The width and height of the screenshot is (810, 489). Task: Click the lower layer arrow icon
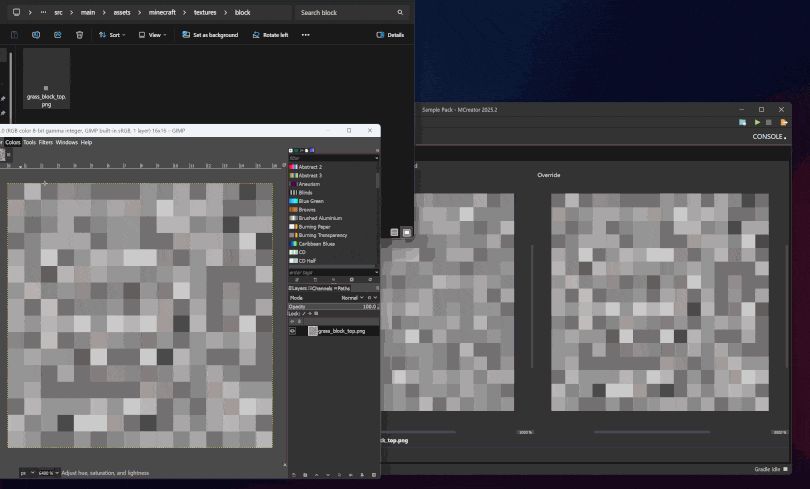click(x=328, y=475)
